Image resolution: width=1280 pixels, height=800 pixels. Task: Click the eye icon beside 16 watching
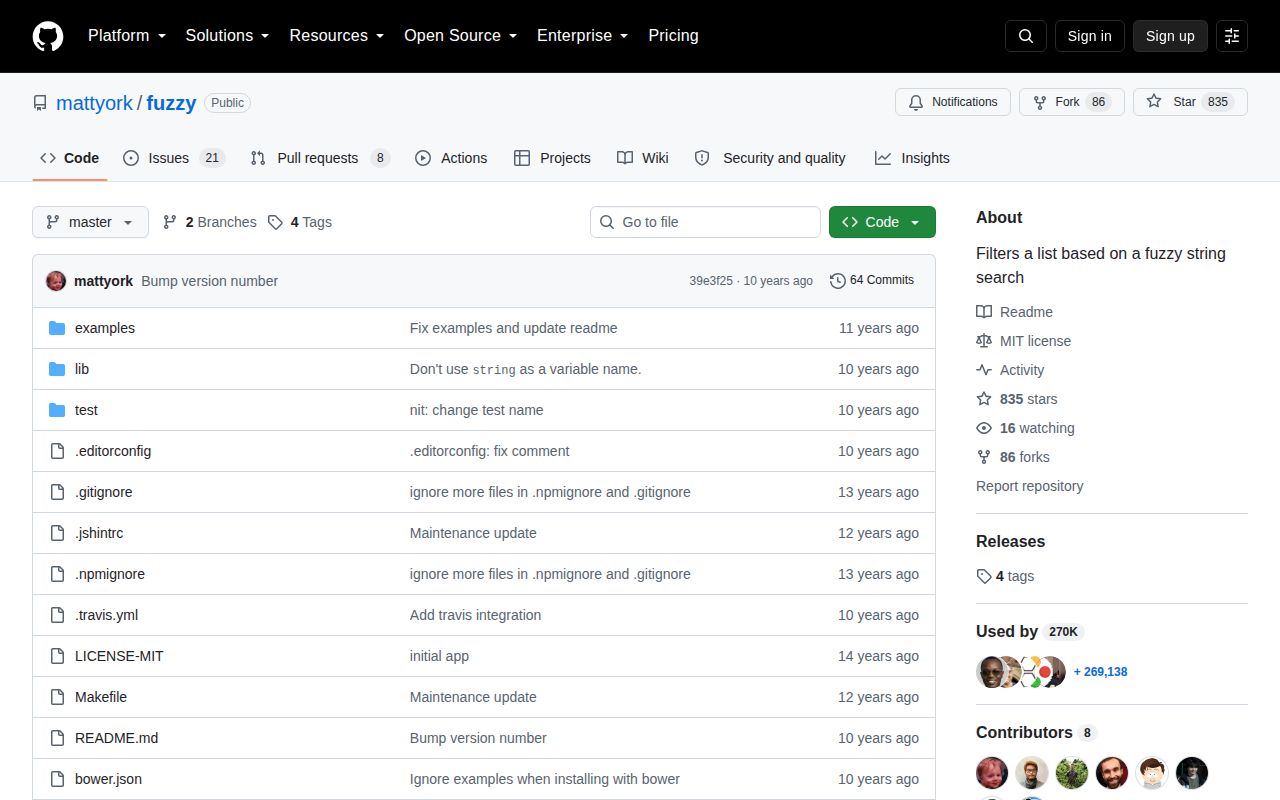click(x=984, y=428)
